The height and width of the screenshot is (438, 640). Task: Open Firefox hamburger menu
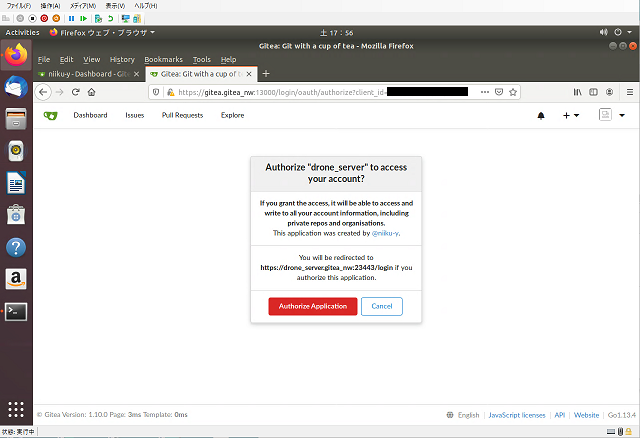[630, 92]
